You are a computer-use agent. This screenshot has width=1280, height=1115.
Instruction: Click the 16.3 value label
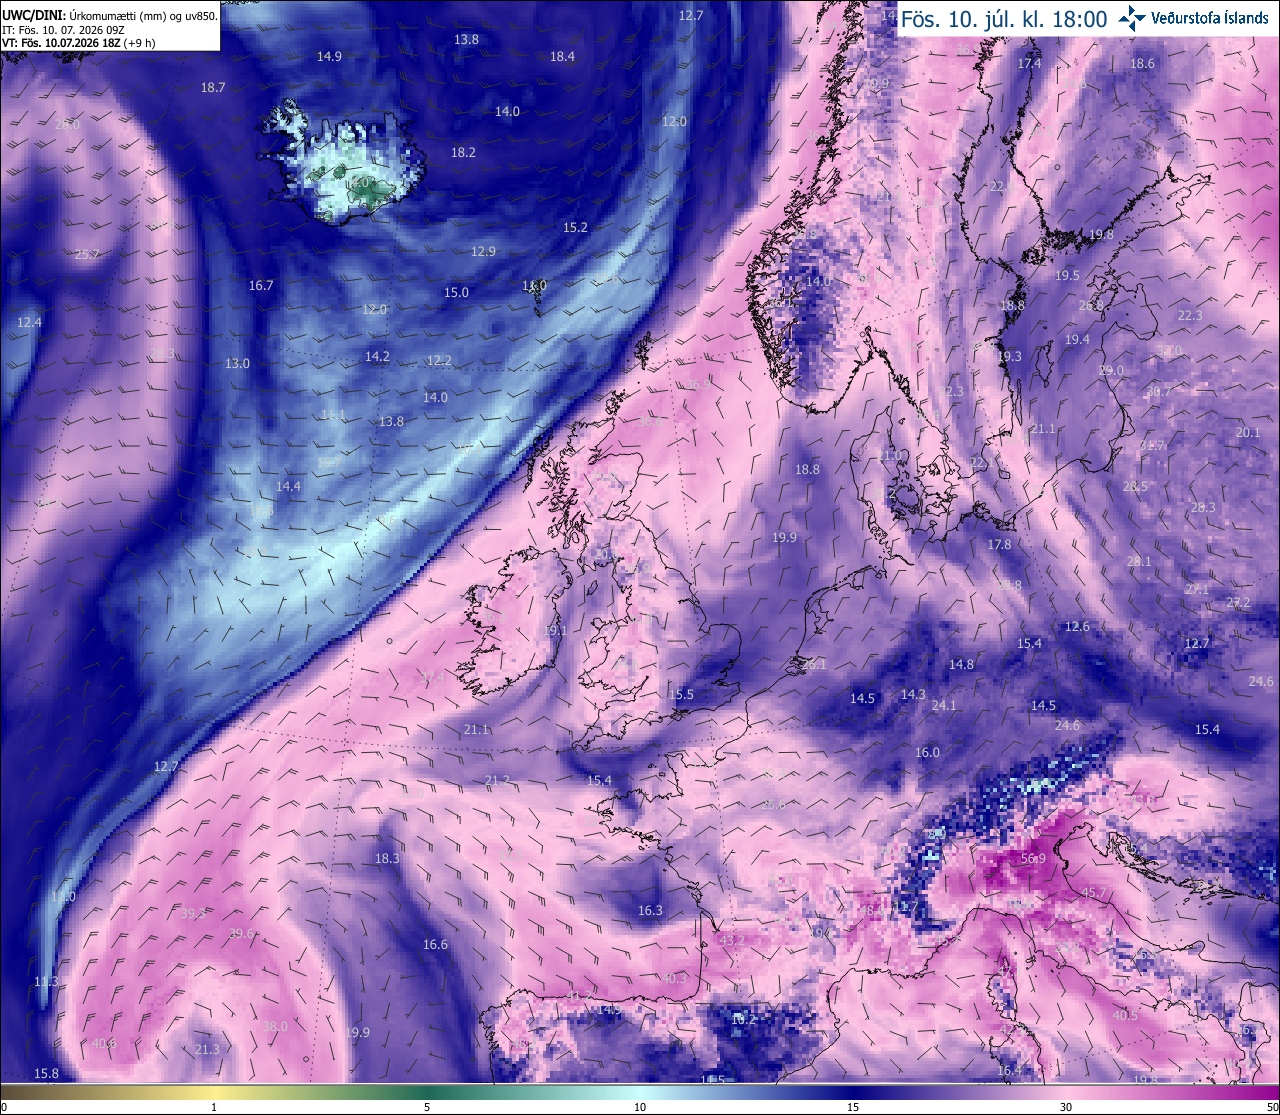pyautogui.click(x=650, y=911)
